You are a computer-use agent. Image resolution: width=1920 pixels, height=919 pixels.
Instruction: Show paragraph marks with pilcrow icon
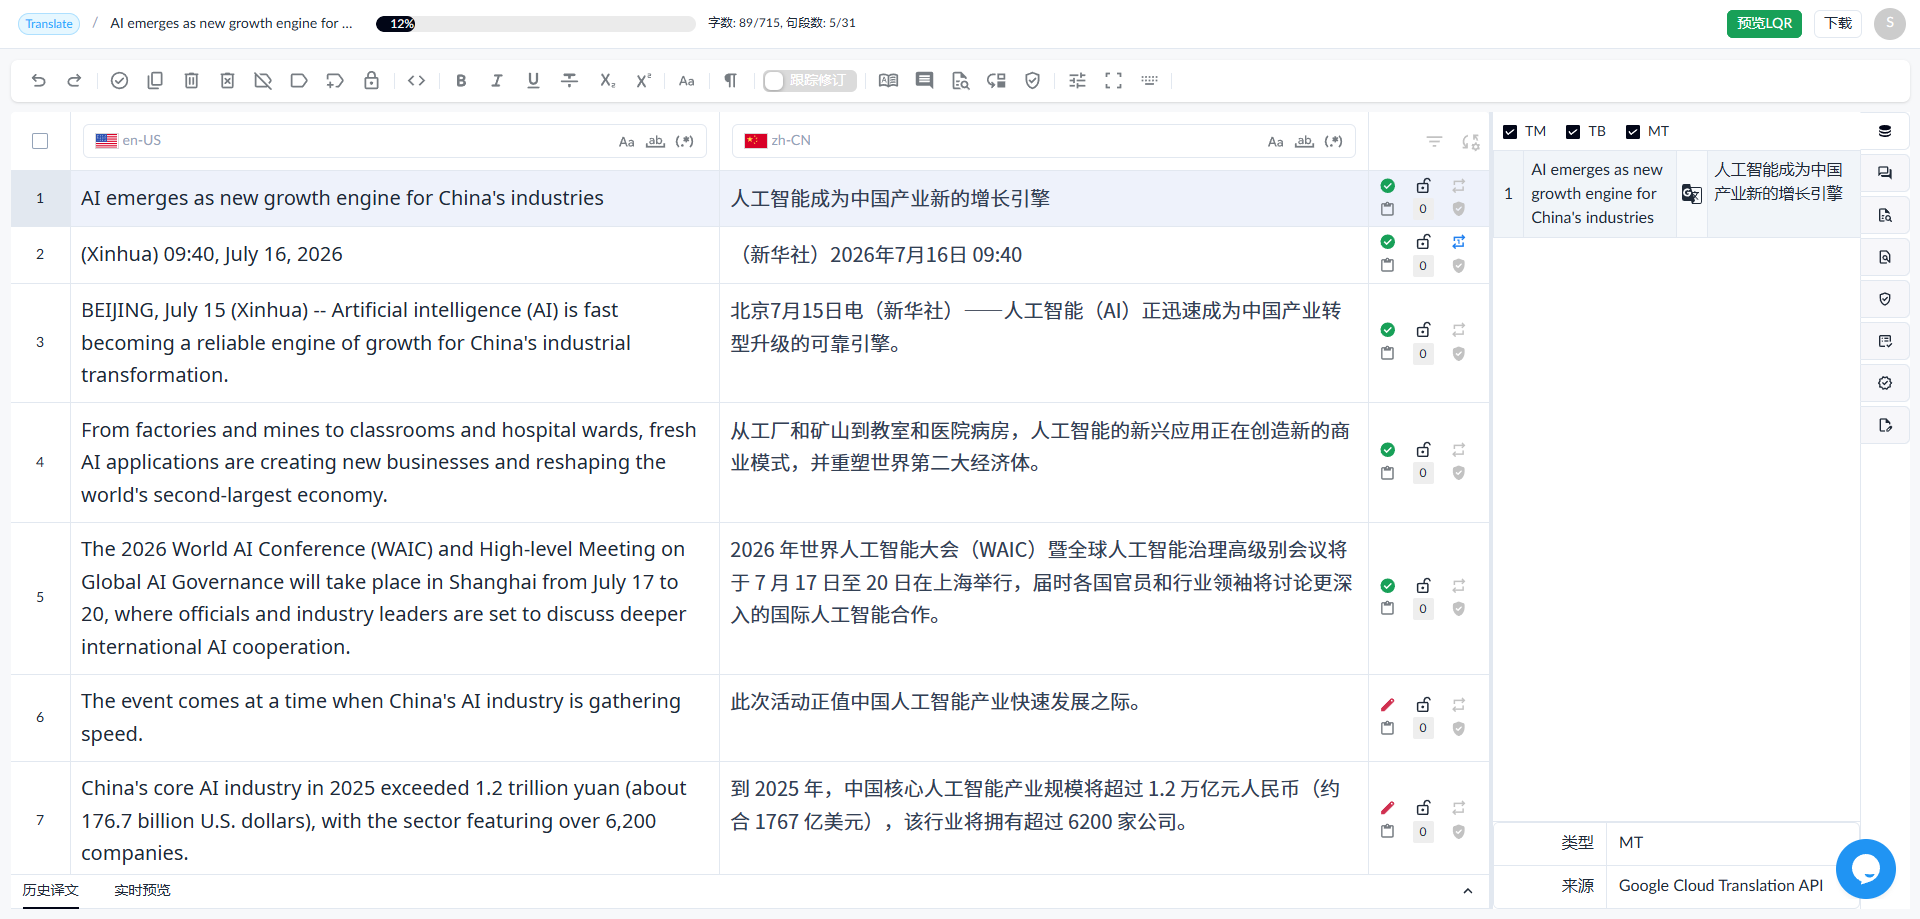tap(731, 81)
